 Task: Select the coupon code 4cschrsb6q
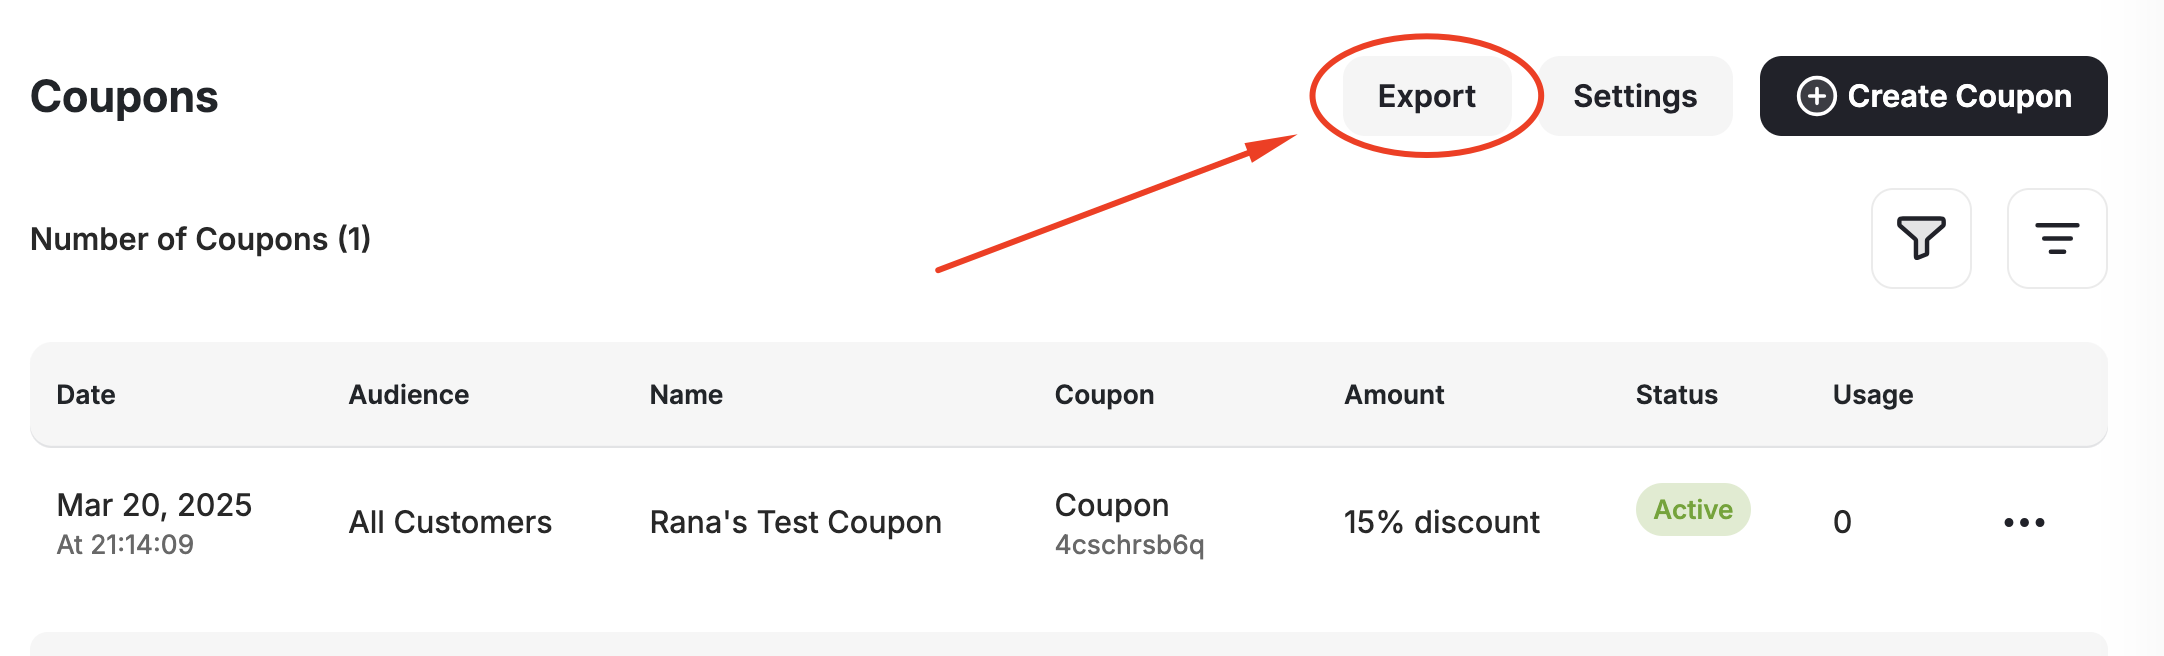[1130, 545]
